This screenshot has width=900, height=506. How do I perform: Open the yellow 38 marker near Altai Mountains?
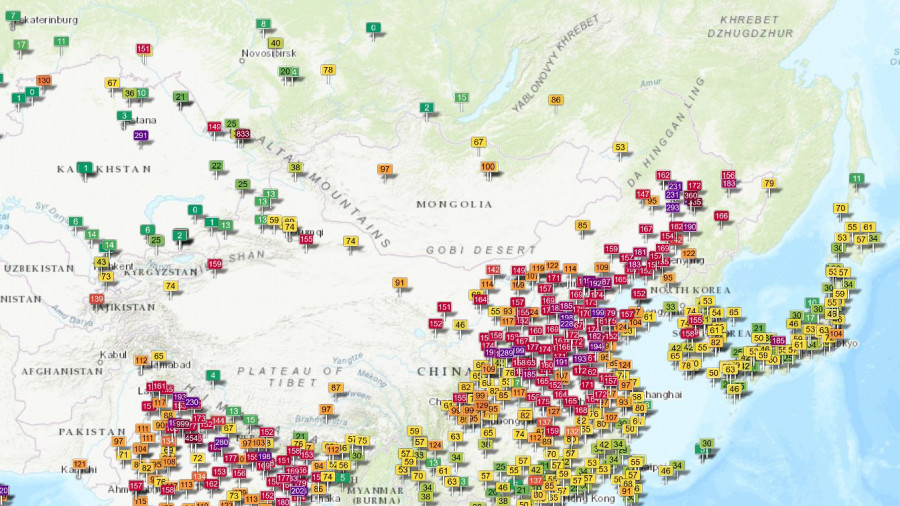coord(296,167)
